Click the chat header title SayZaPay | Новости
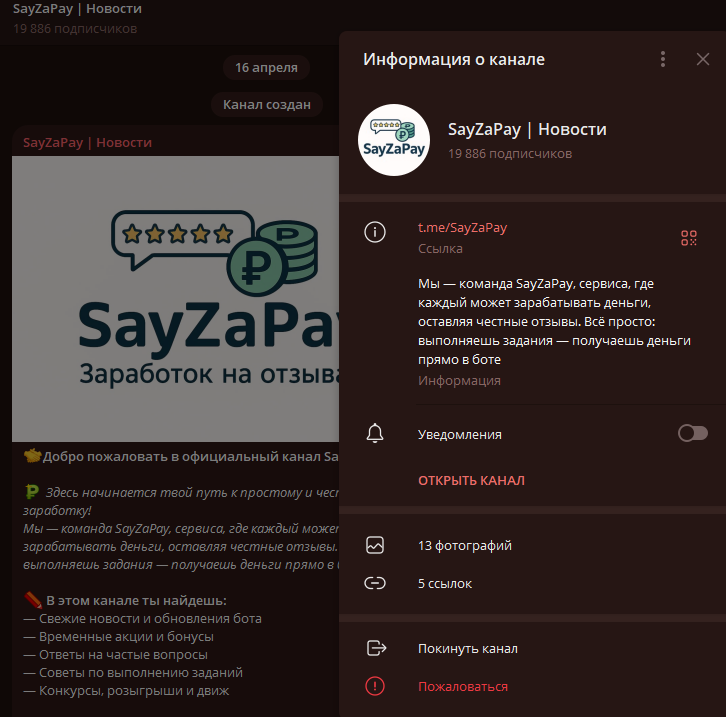 [x=77, y=9]
